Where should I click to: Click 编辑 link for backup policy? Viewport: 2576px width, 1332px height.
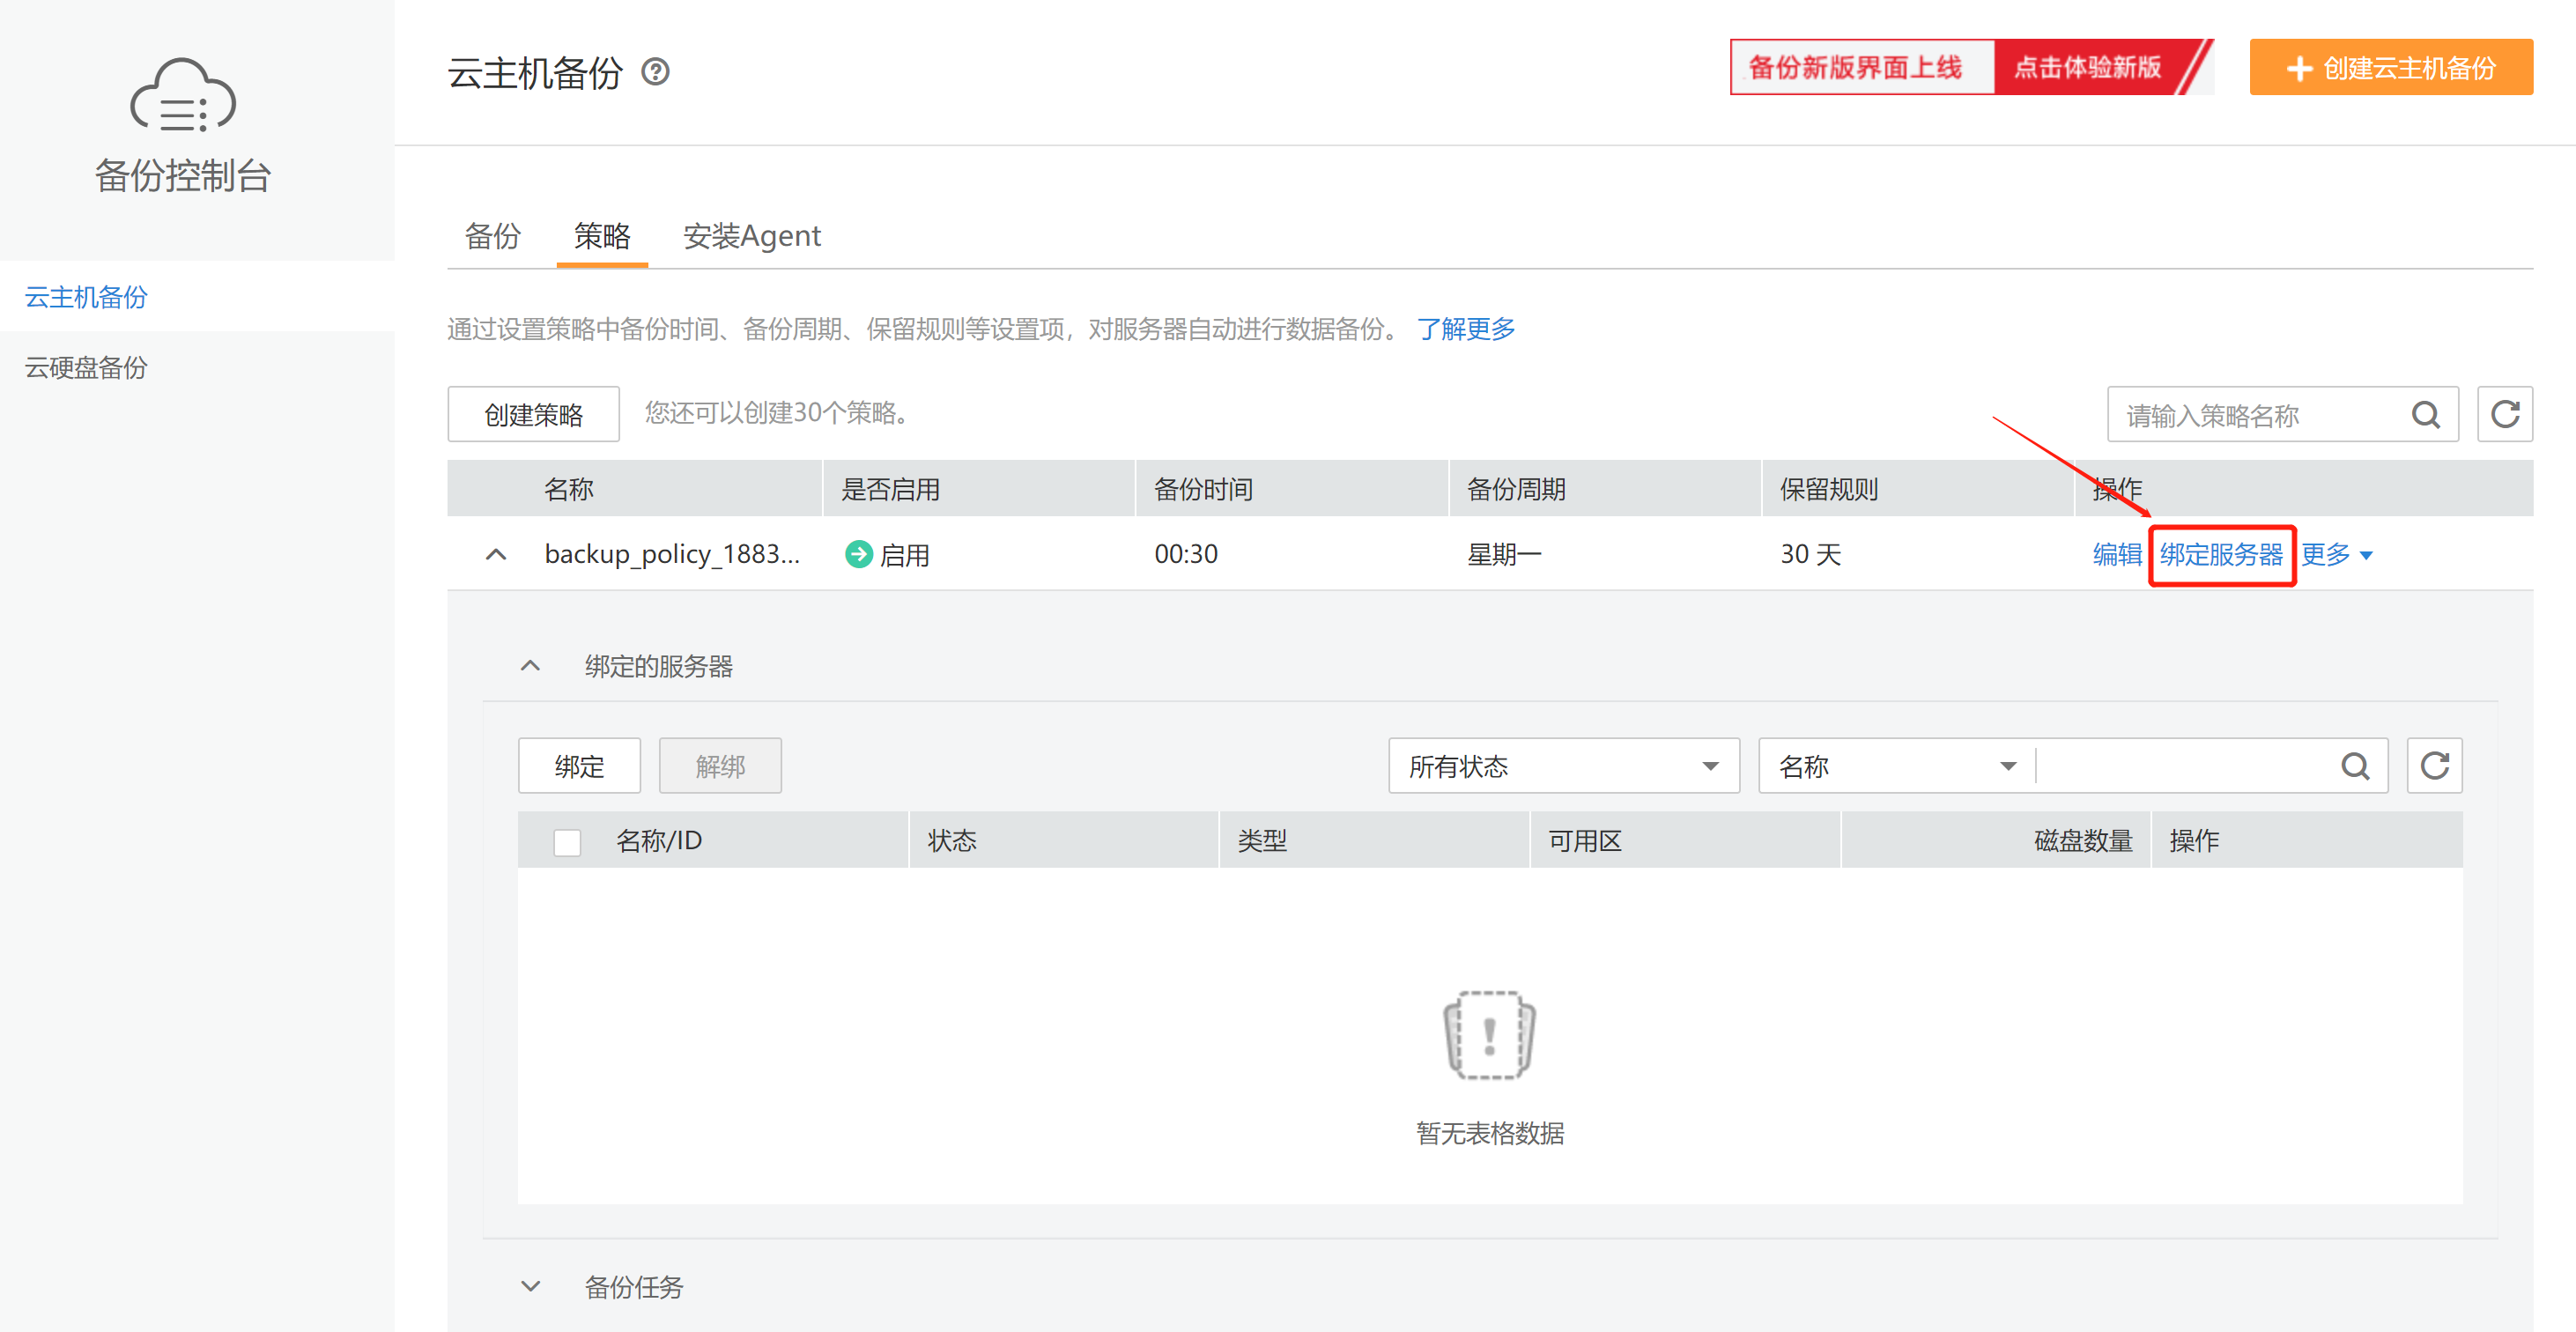click(x=2117, y=554)
